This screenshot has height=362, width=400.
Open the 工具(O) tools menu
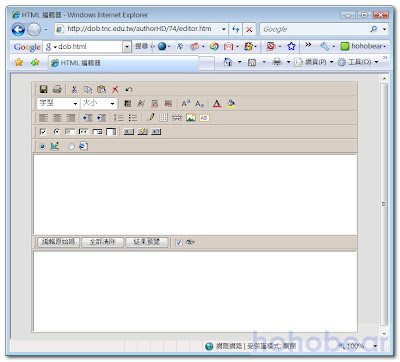pyautogui.click(x=359, y=62)
